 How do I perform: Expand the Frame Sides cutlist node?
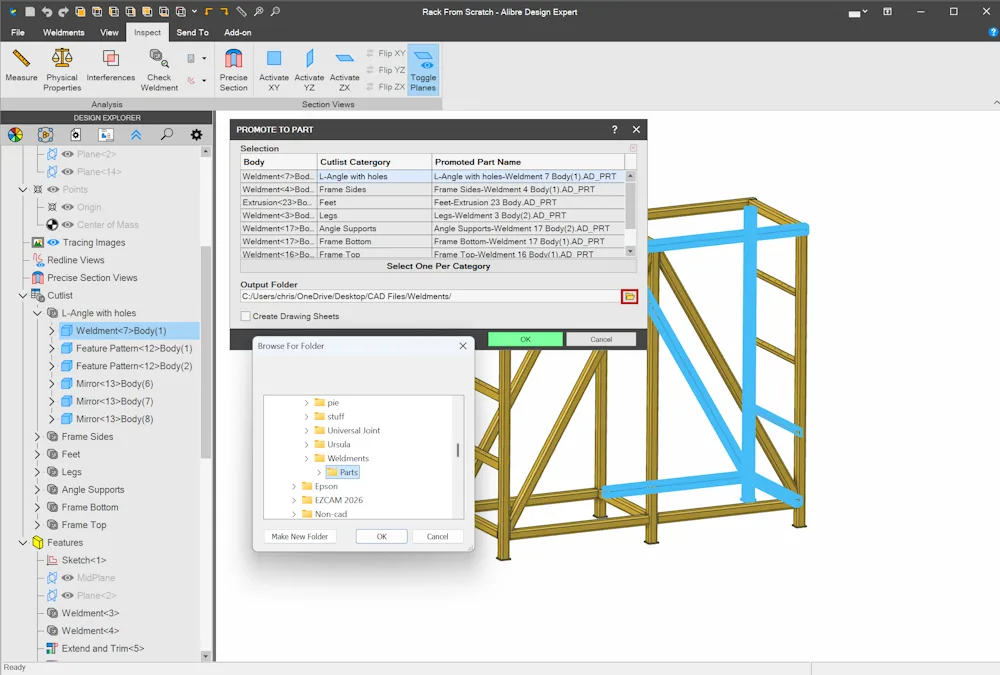38,436
